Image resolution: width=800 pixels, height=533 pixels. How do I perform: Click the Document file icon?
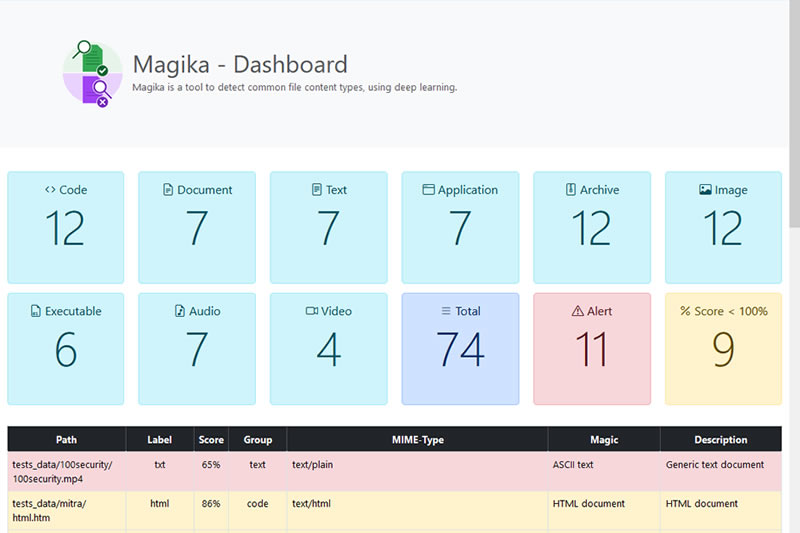[x=168, y=190]
